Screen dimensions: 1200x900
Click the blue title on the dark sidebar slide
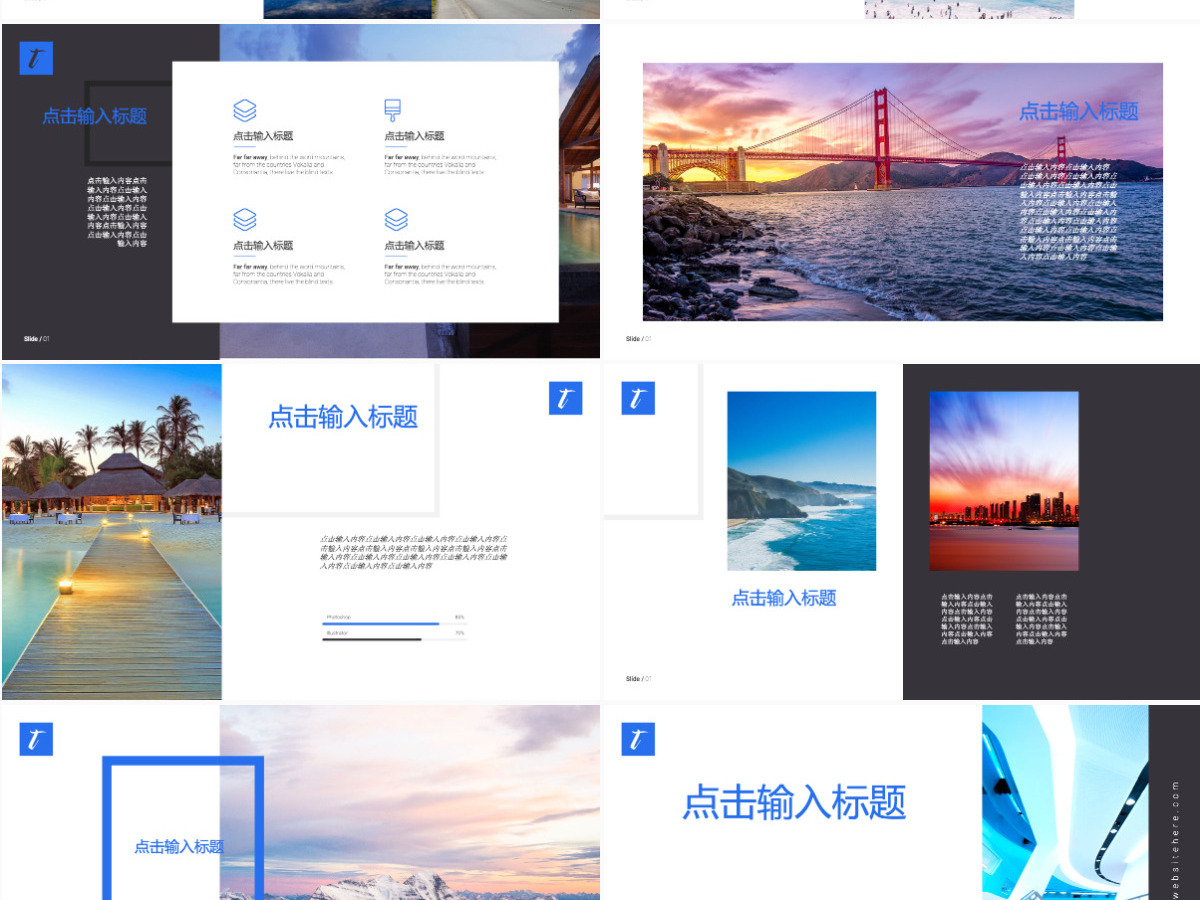point(94,116)
